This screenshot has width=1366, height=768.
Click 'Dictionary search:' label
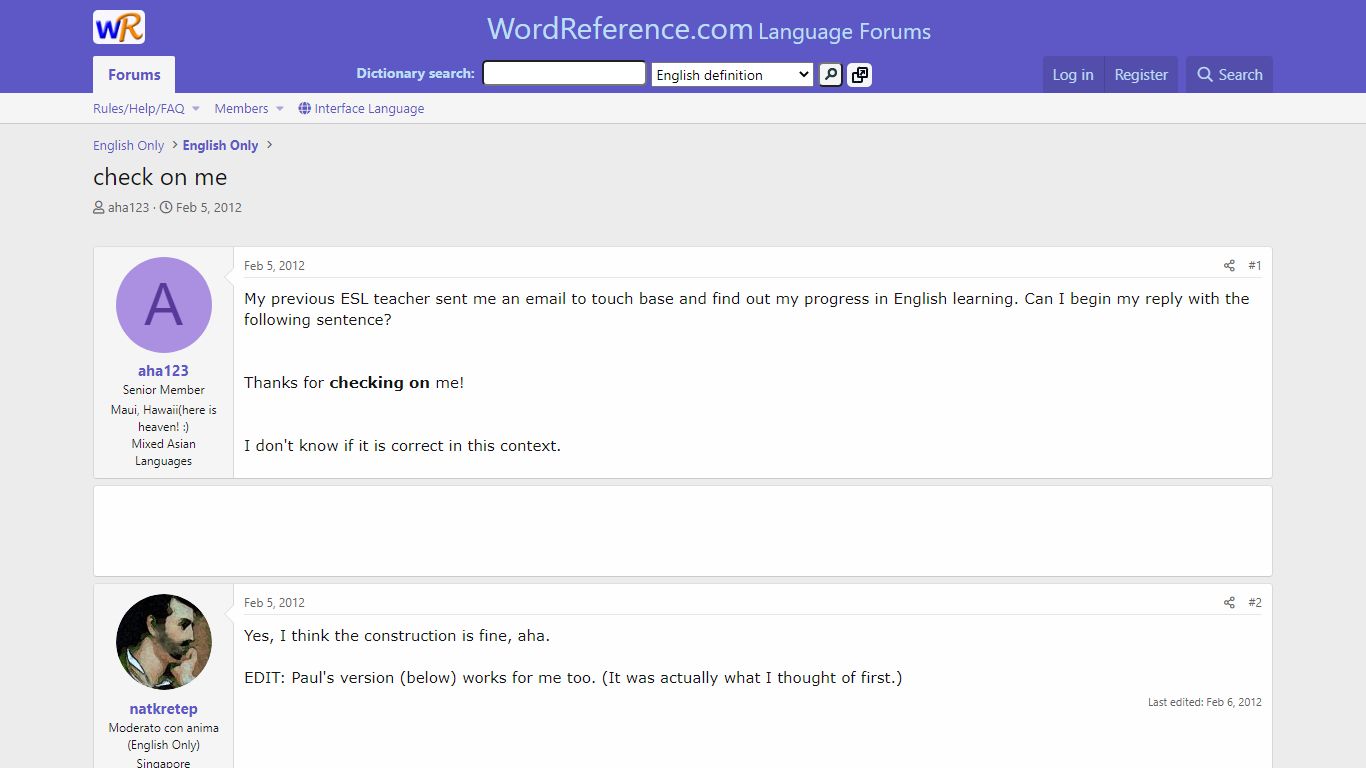[x=416, y=74]
